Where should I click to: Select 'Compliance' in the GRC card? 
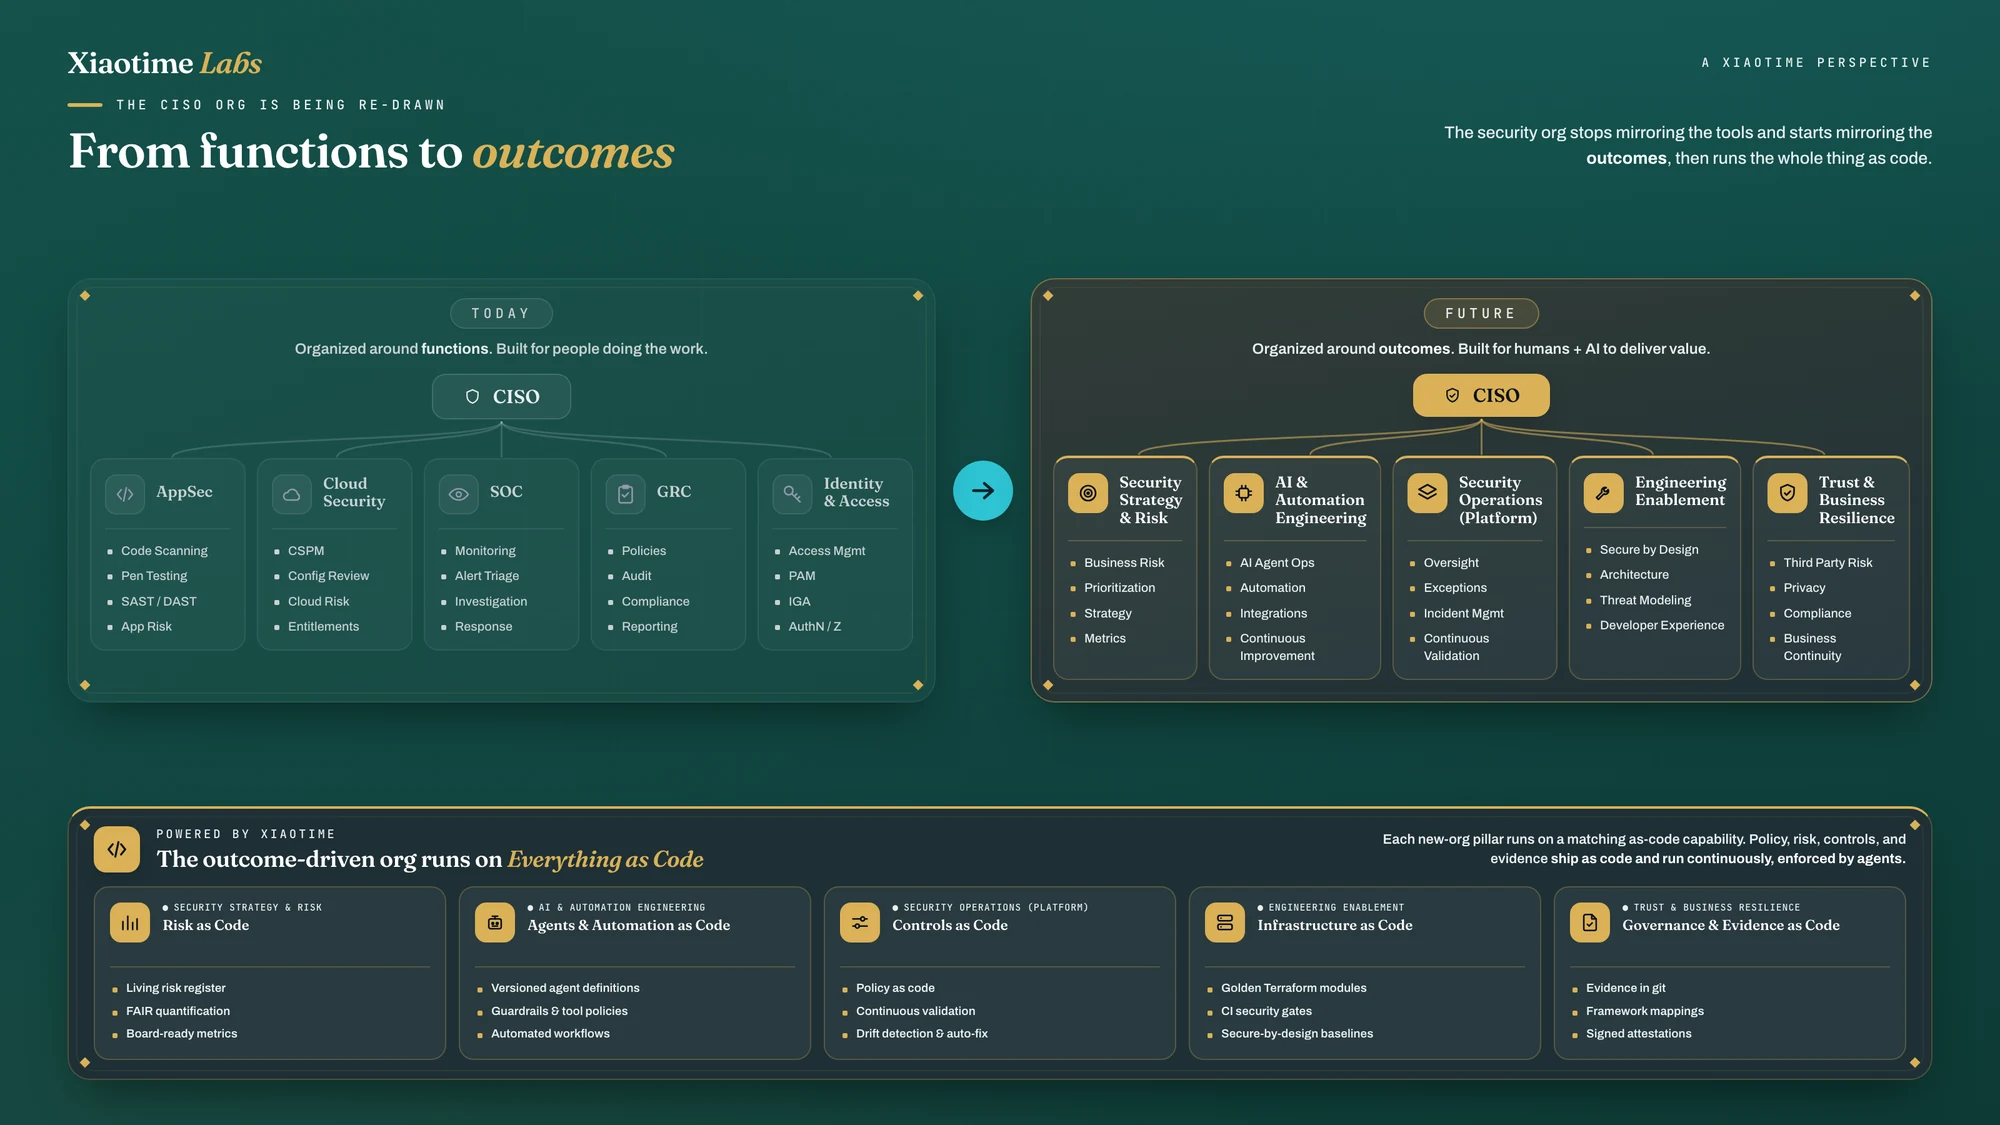point(656,601)
